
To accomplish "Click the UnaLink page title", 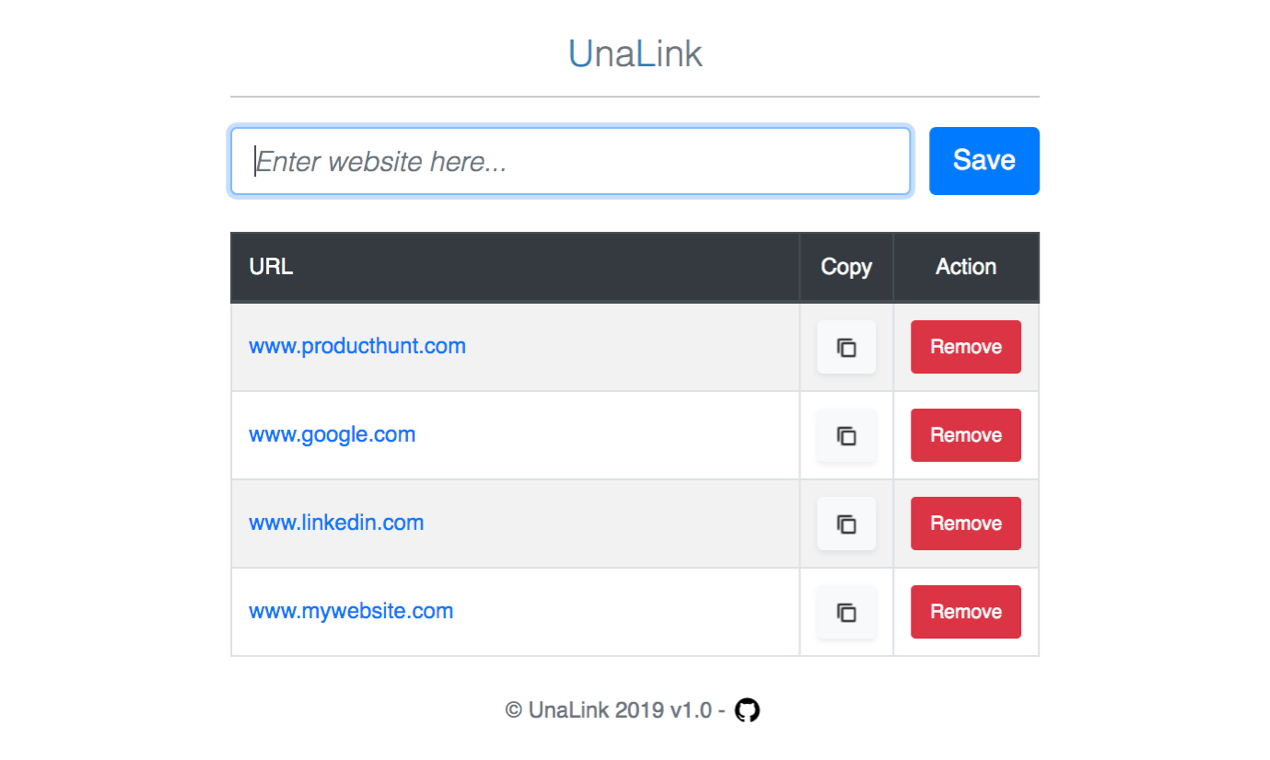I will [634, 53].
